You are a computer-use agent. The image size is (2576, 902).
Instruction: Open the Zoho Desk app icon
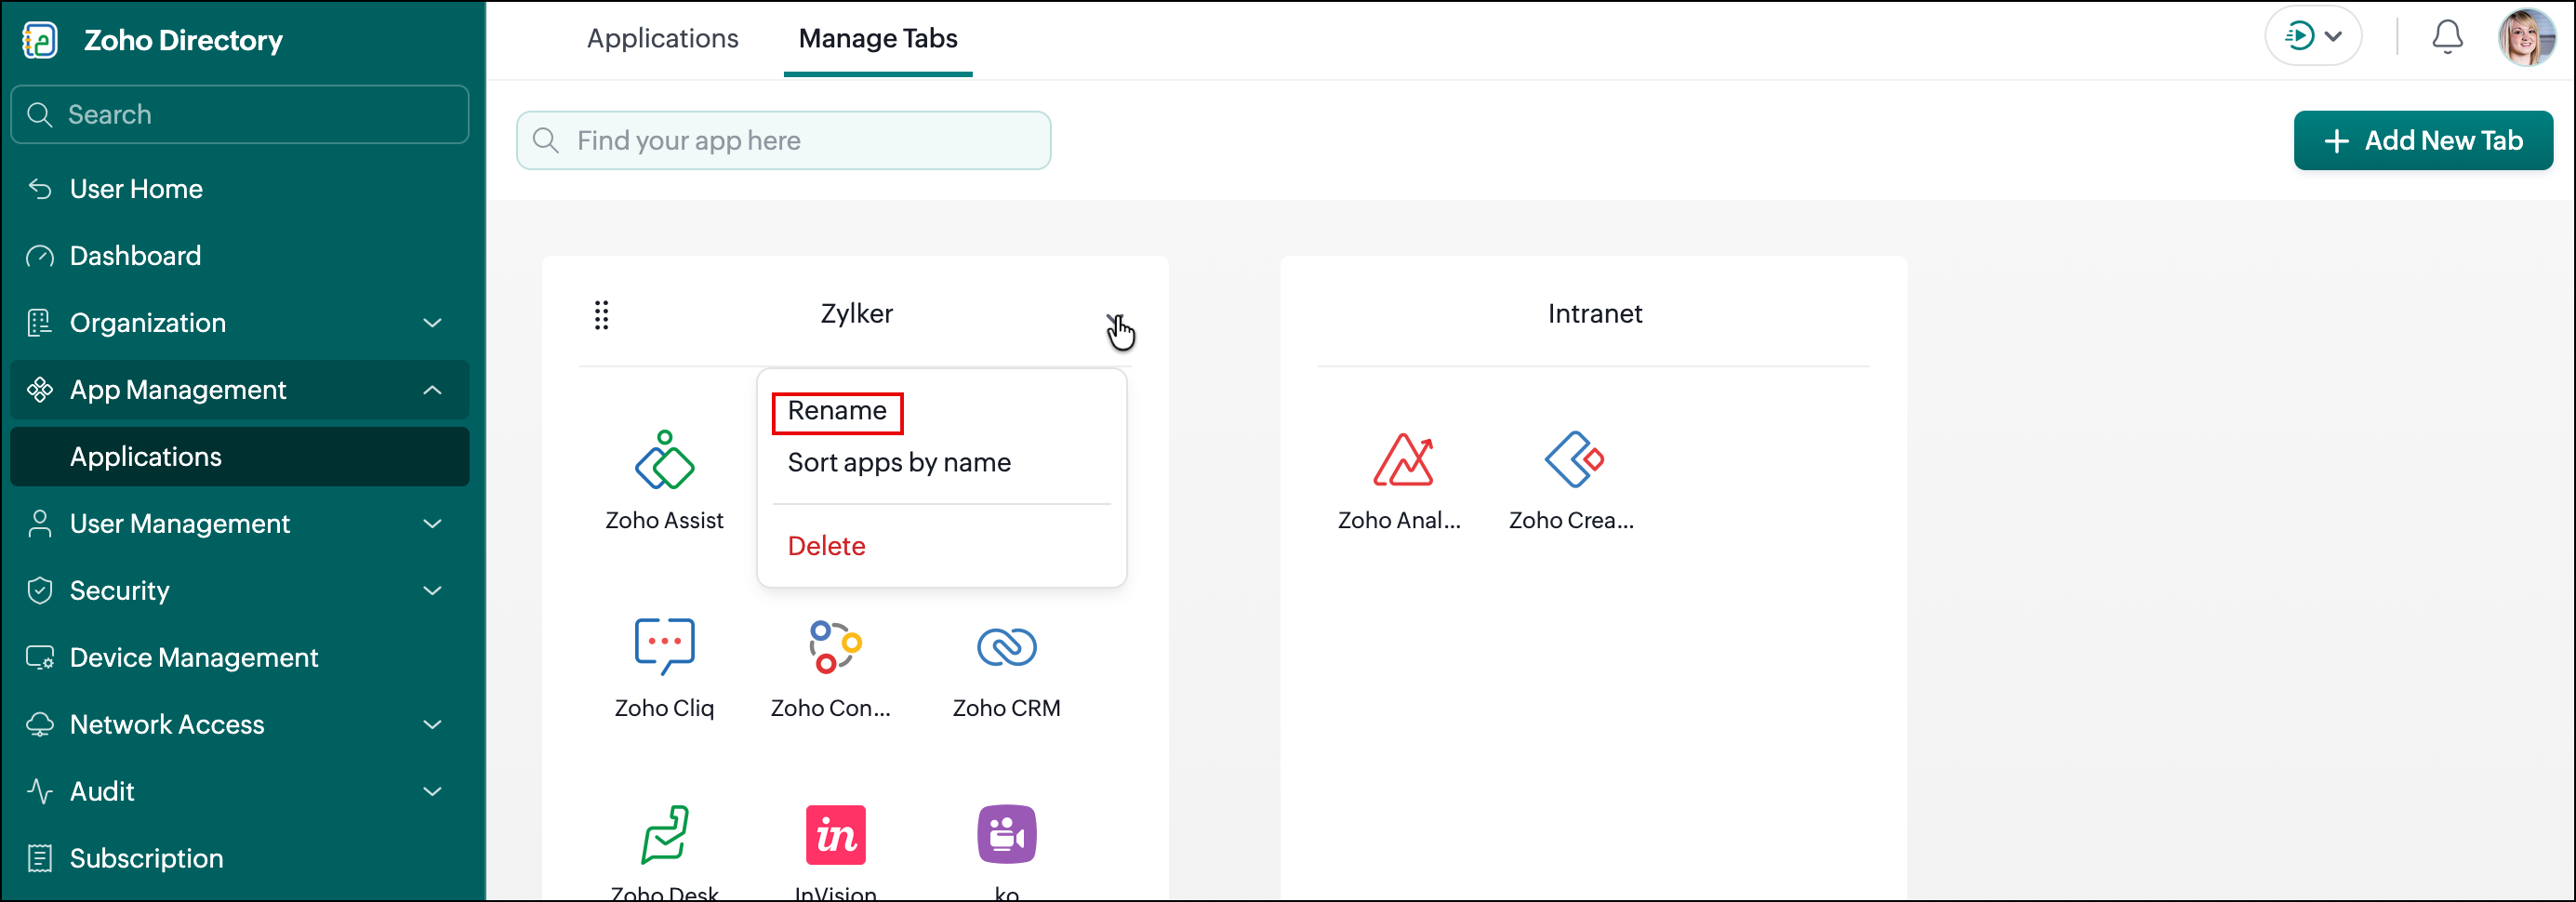click(x=664, y=835)
